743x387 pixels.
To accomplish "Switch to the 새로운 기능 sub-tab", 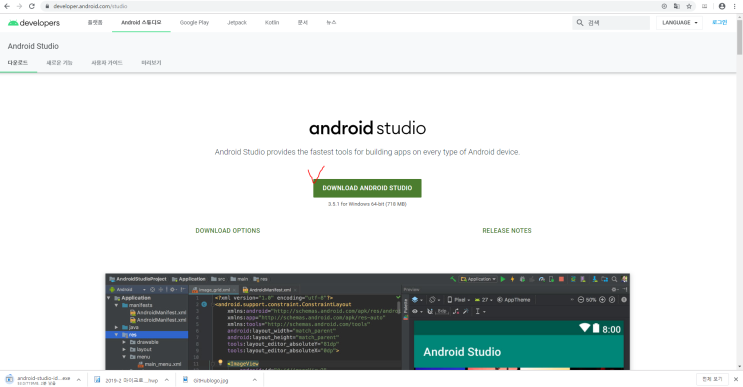I will point(59,63).
